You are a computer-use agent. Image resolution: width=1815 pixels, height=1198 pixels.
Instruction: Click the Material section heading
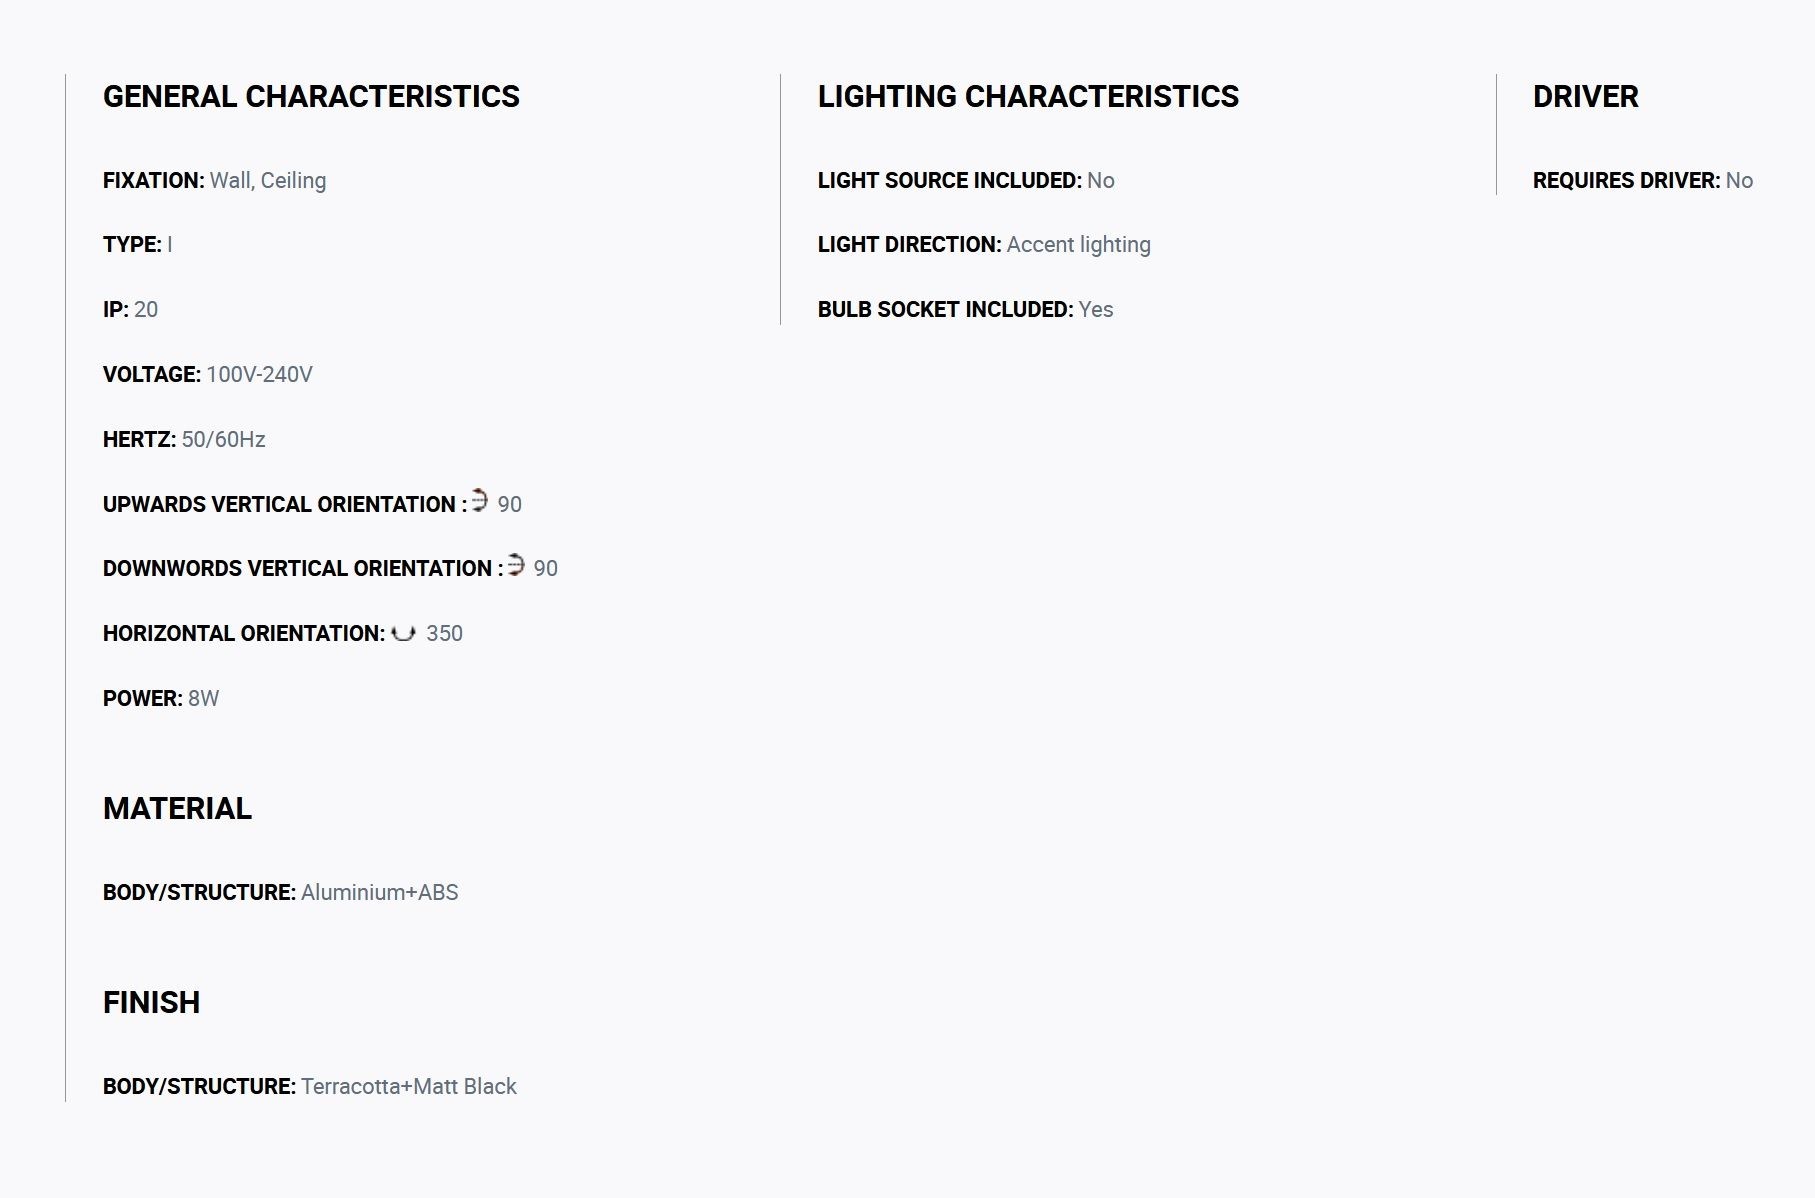point(177,808)
